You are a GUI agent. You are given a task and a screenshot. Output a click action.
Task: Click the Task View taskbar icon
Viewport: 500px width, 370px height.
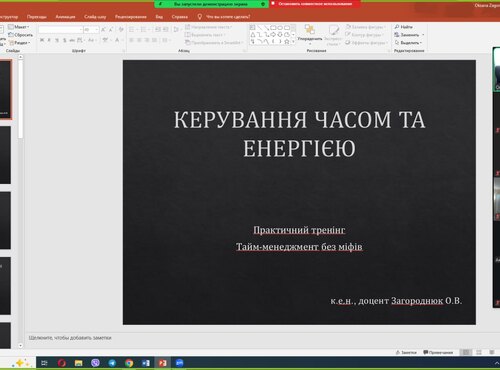pos(44,363)
